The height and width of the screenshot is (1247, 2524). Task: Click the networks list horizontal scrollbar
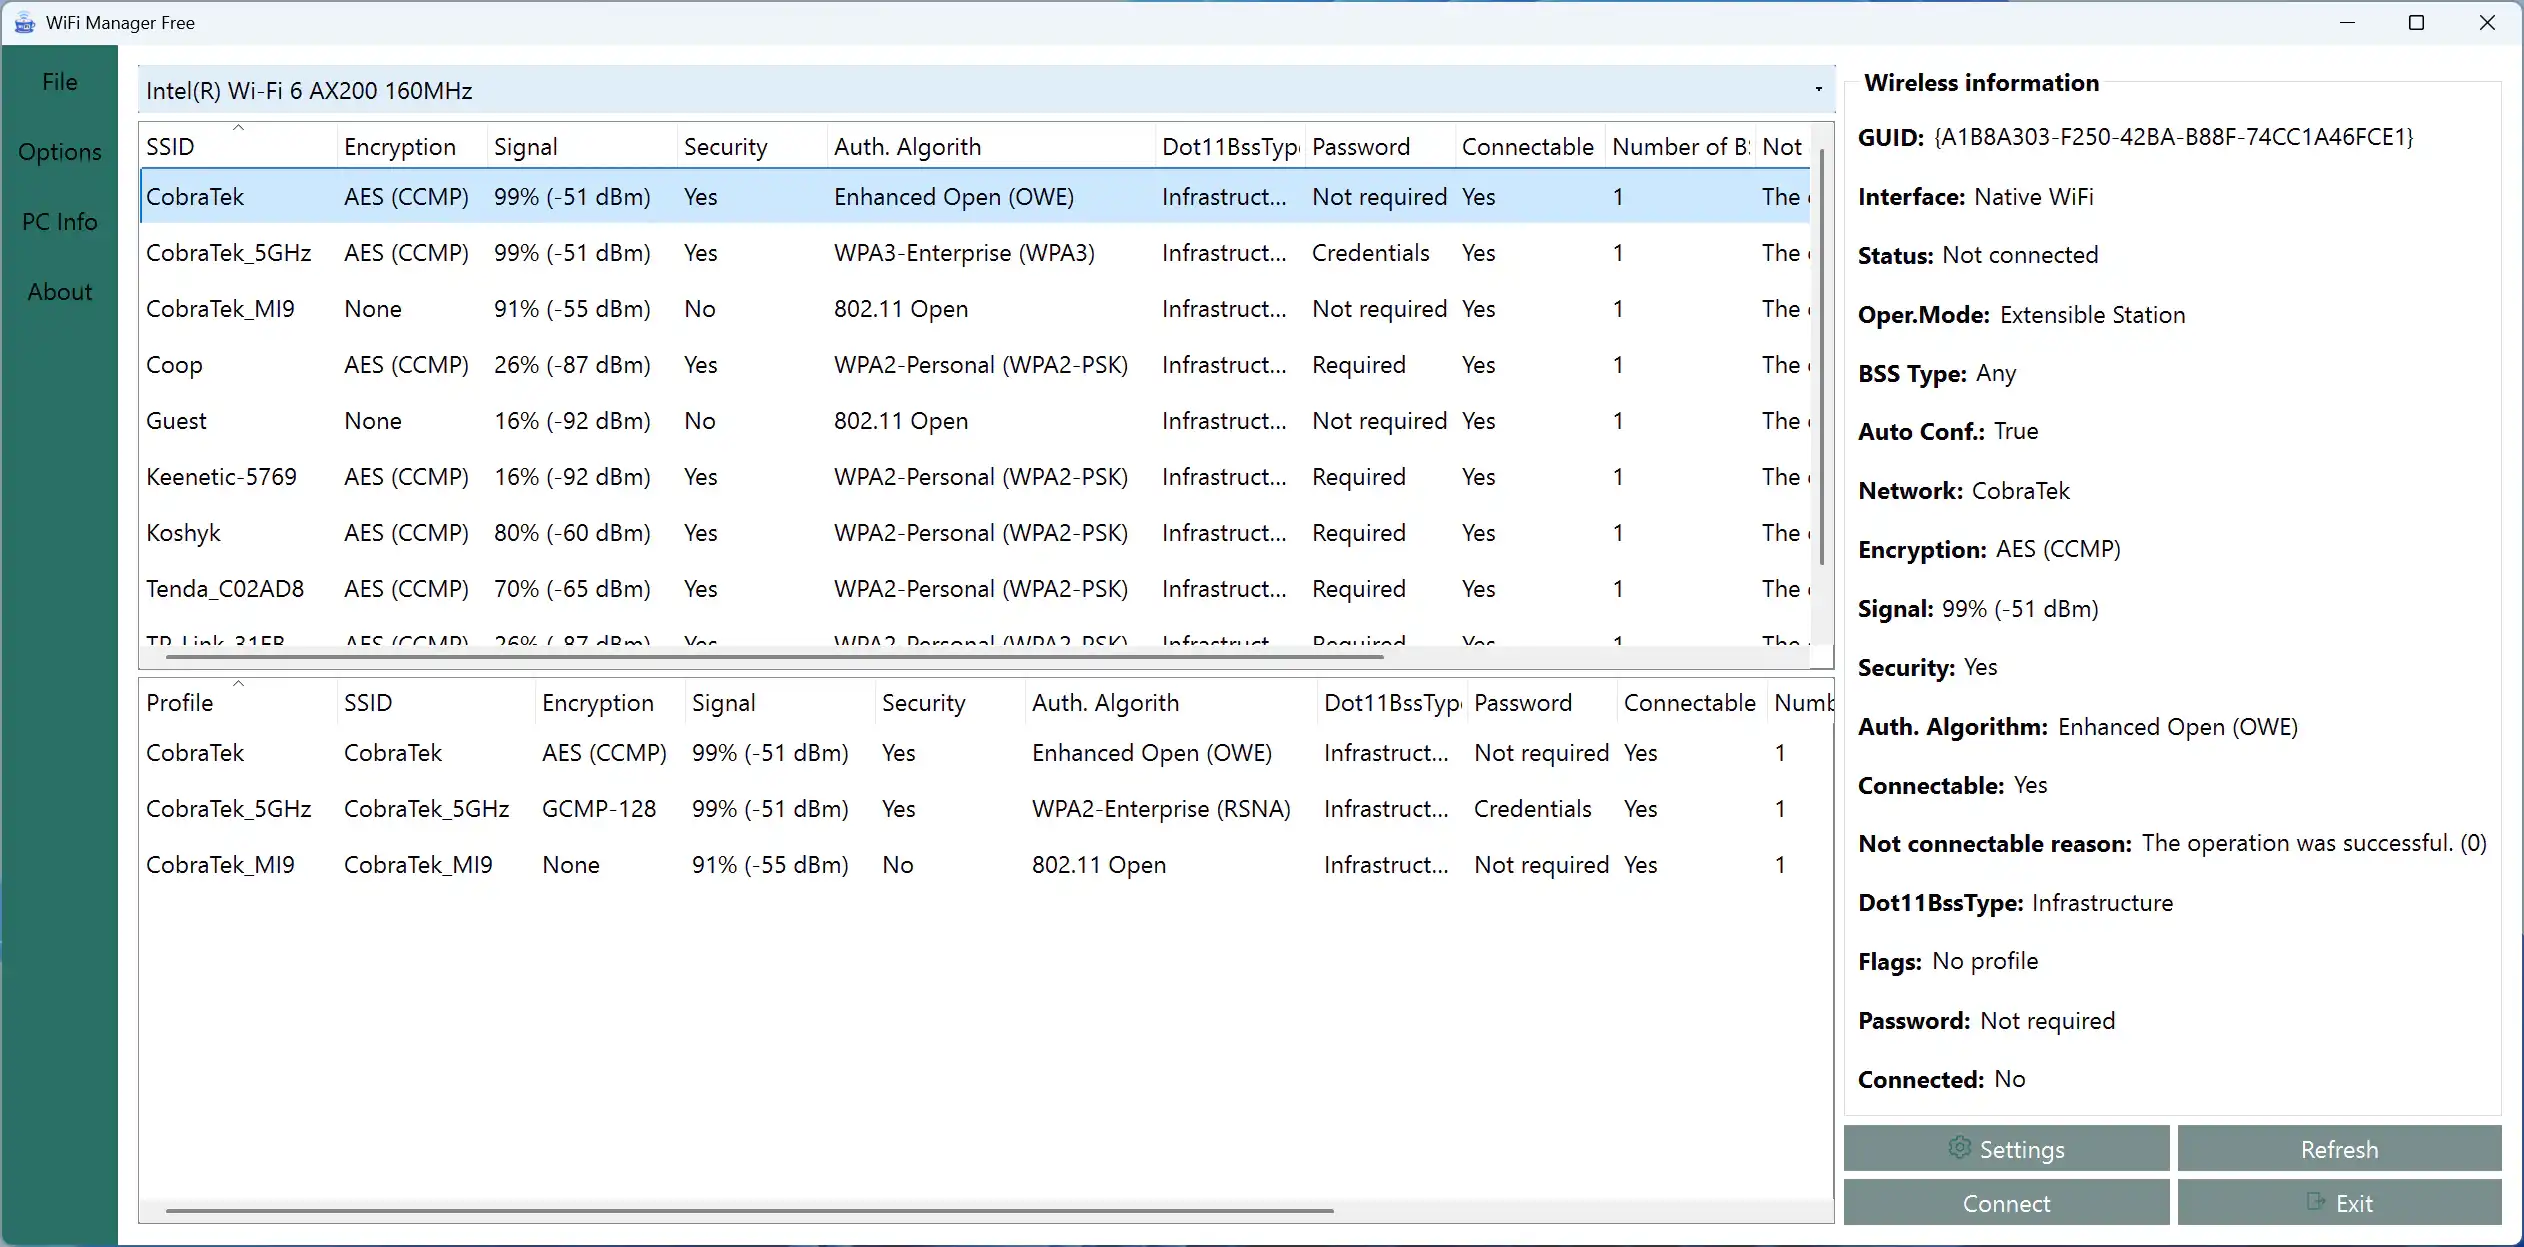click(774, 657)
